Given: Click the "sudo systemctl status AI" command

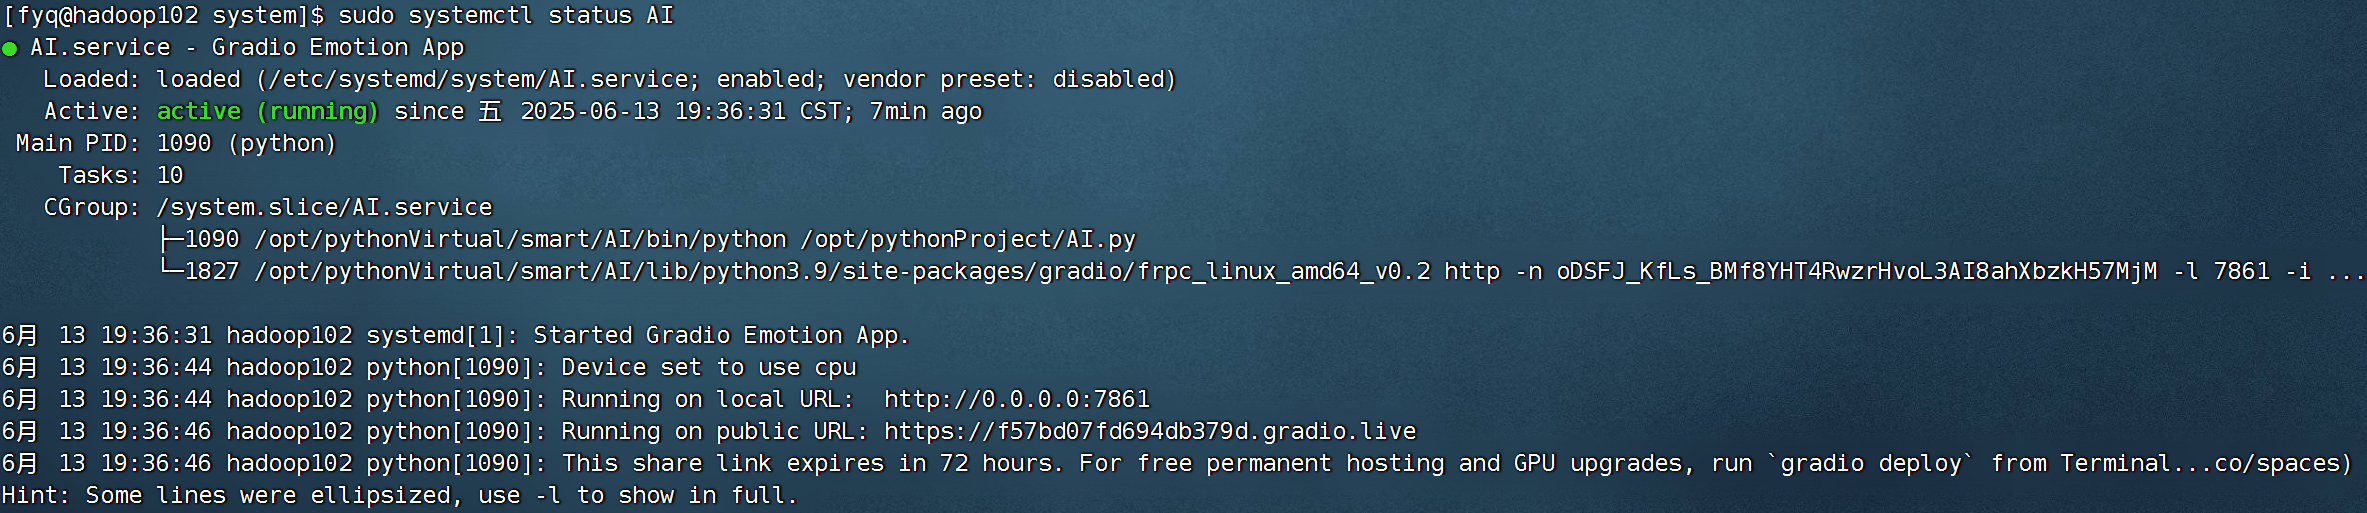Looking at the screenshot, I should (x=505, y=15).
